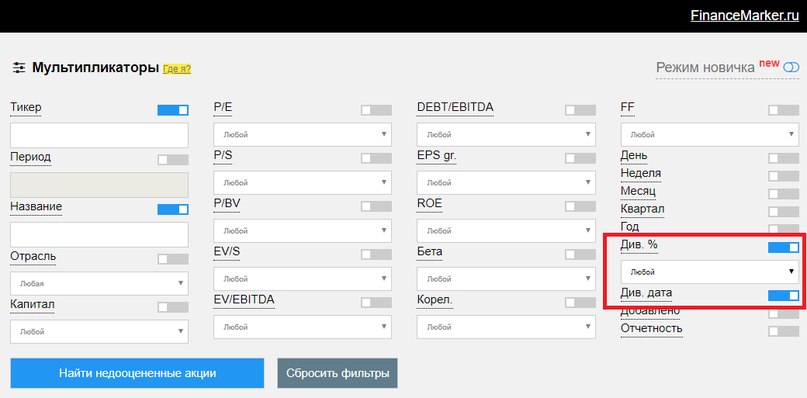Toggle the Режим новичка switch

(791, 67)
